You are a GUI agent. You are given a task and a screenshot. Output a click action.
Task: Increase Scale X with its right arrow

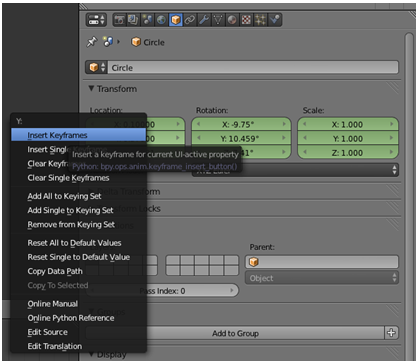click(392, 124)
